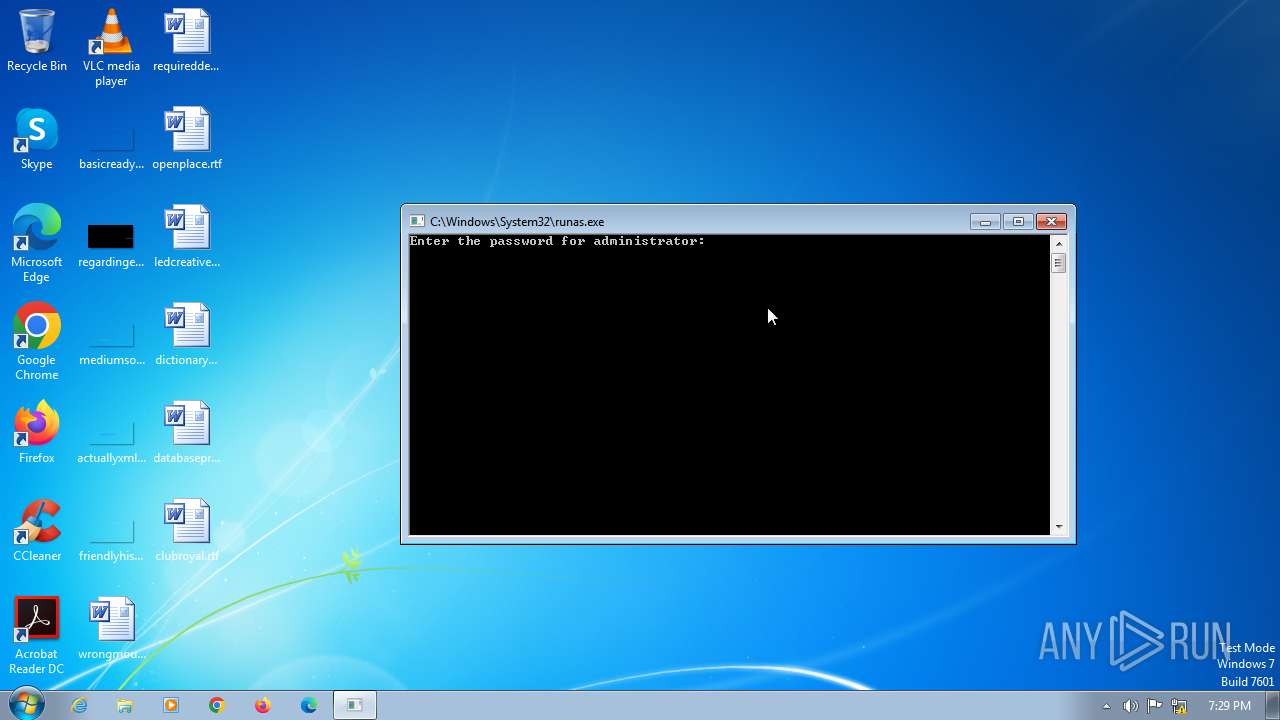The width and height of the screenshot is (1280, 720).
Task: Click the console scrollbar up arrow
Action: pos(1058,243)
